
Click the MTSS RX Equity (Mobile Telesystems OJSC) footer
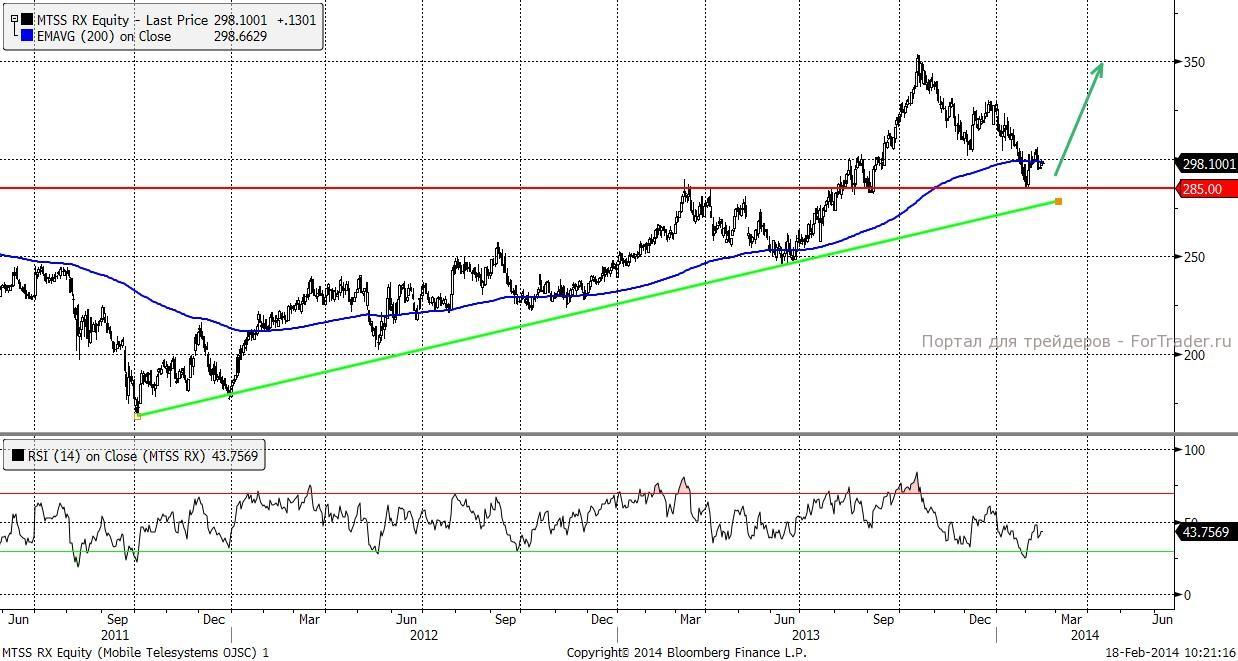(135, 652)
